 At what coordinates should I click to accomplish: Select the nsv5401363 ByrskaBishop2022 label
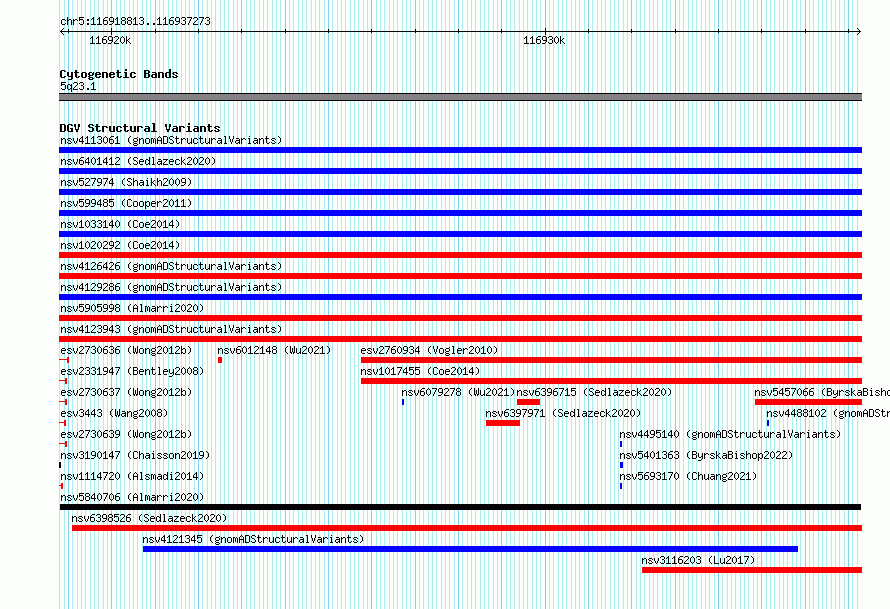pos(706,455)
